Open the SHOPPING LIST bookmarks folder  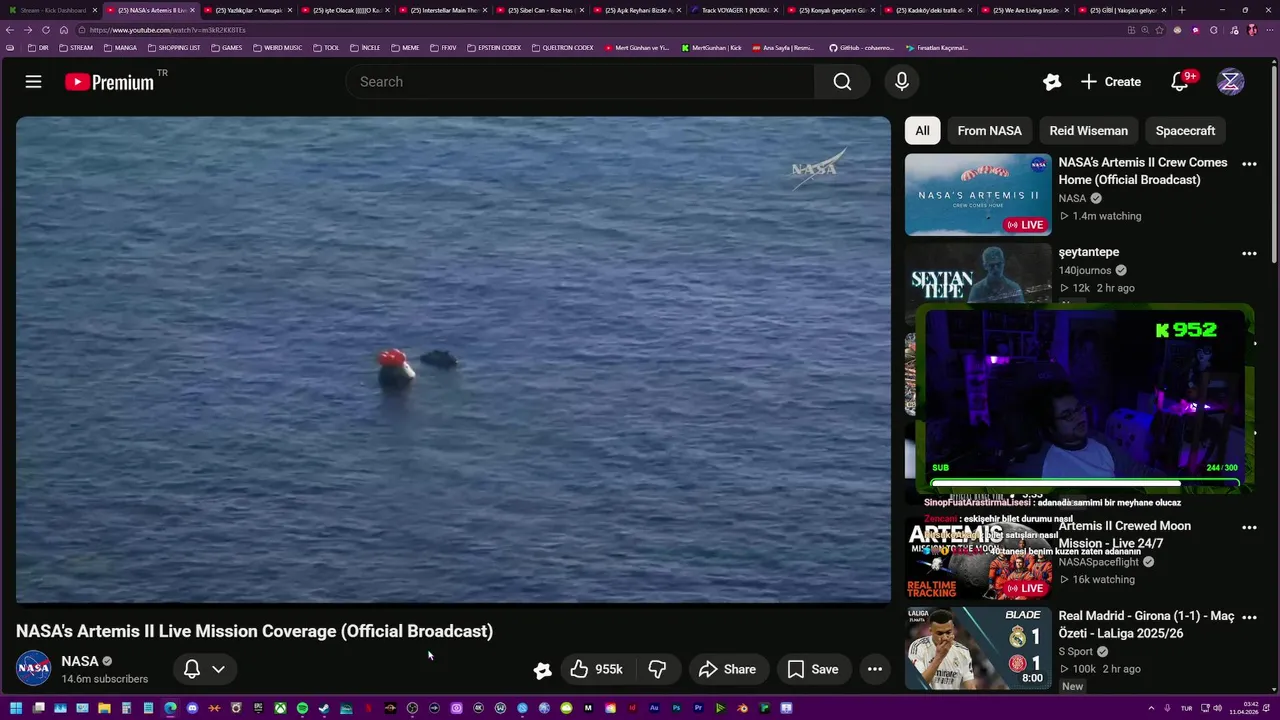tap(173, 48)
